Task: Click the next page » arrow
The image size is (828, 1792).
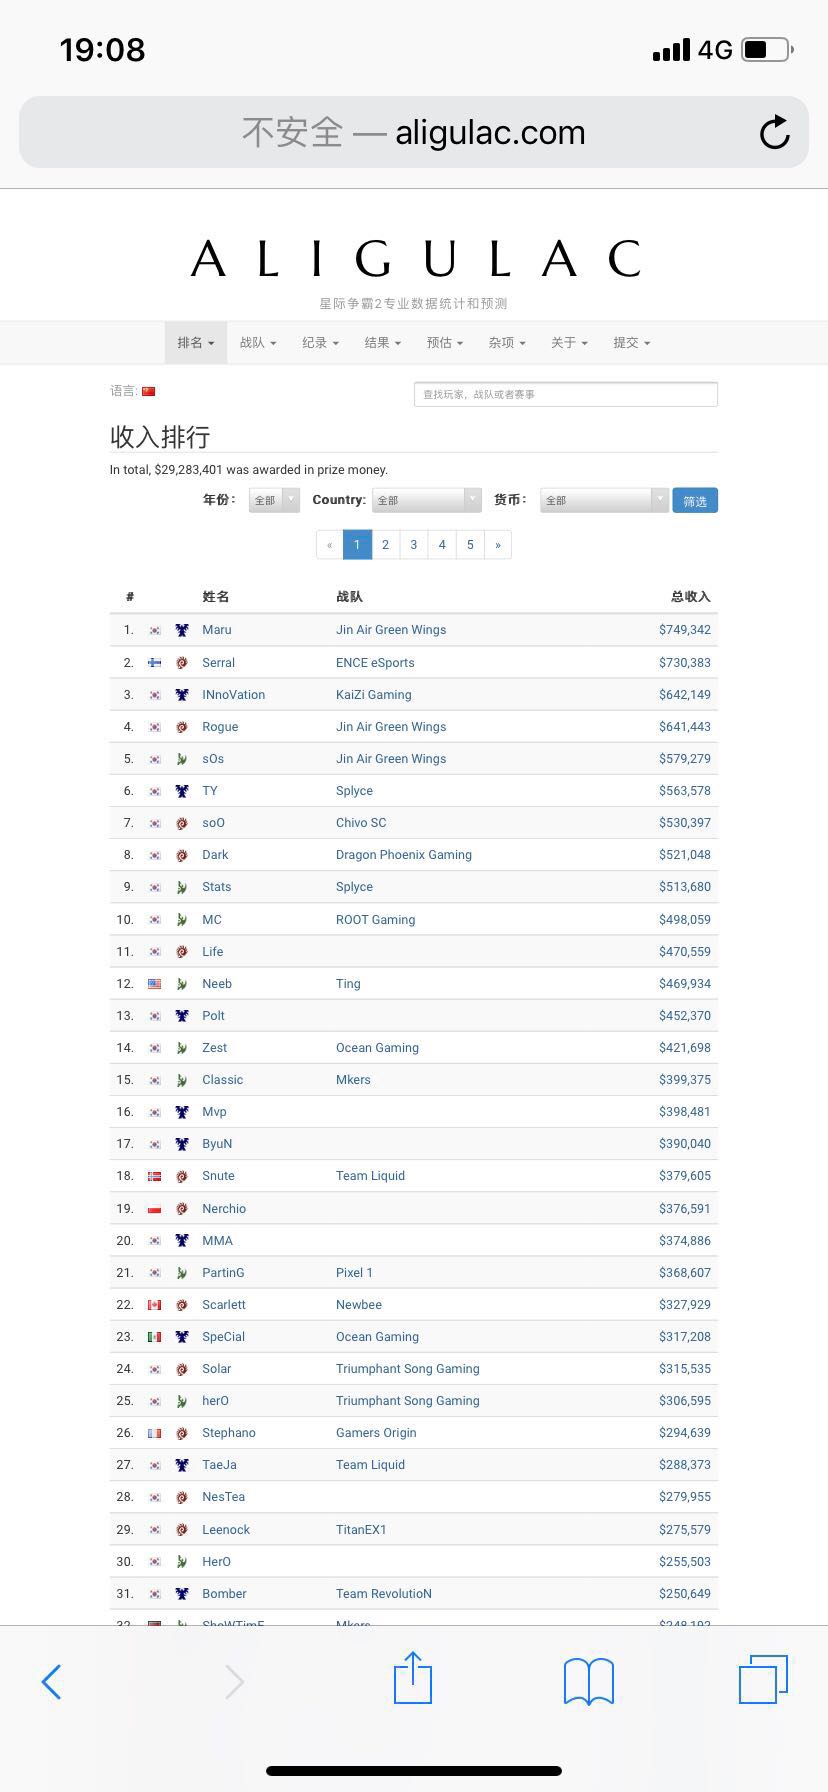Action: (498, 545)
